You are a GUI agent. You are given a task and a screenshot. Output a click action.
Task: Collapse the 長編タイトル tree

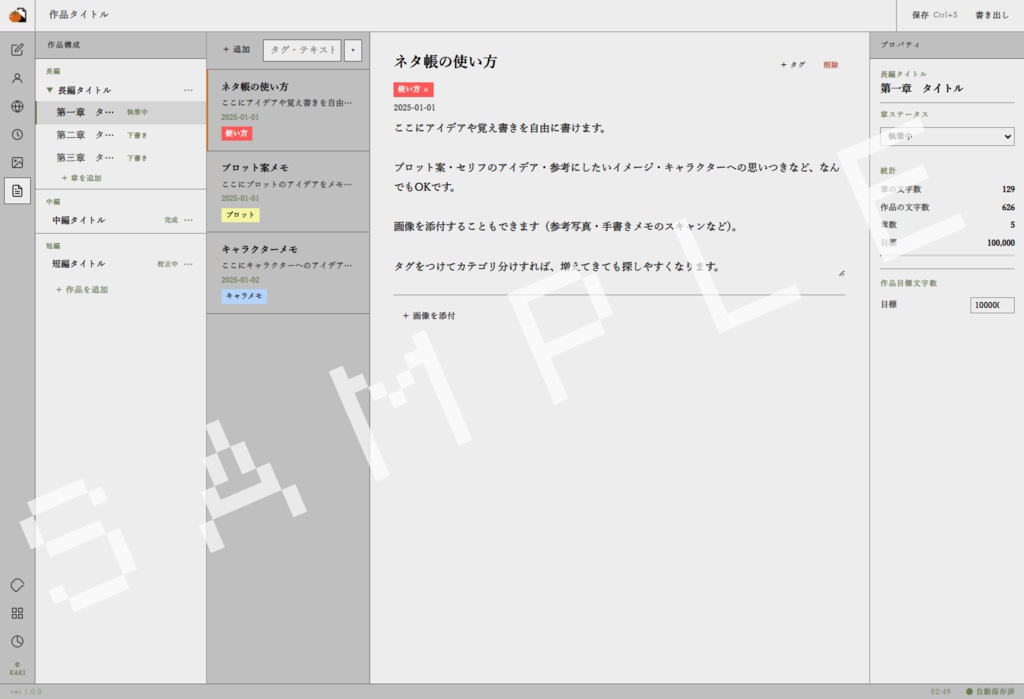[x=50, y=90]
